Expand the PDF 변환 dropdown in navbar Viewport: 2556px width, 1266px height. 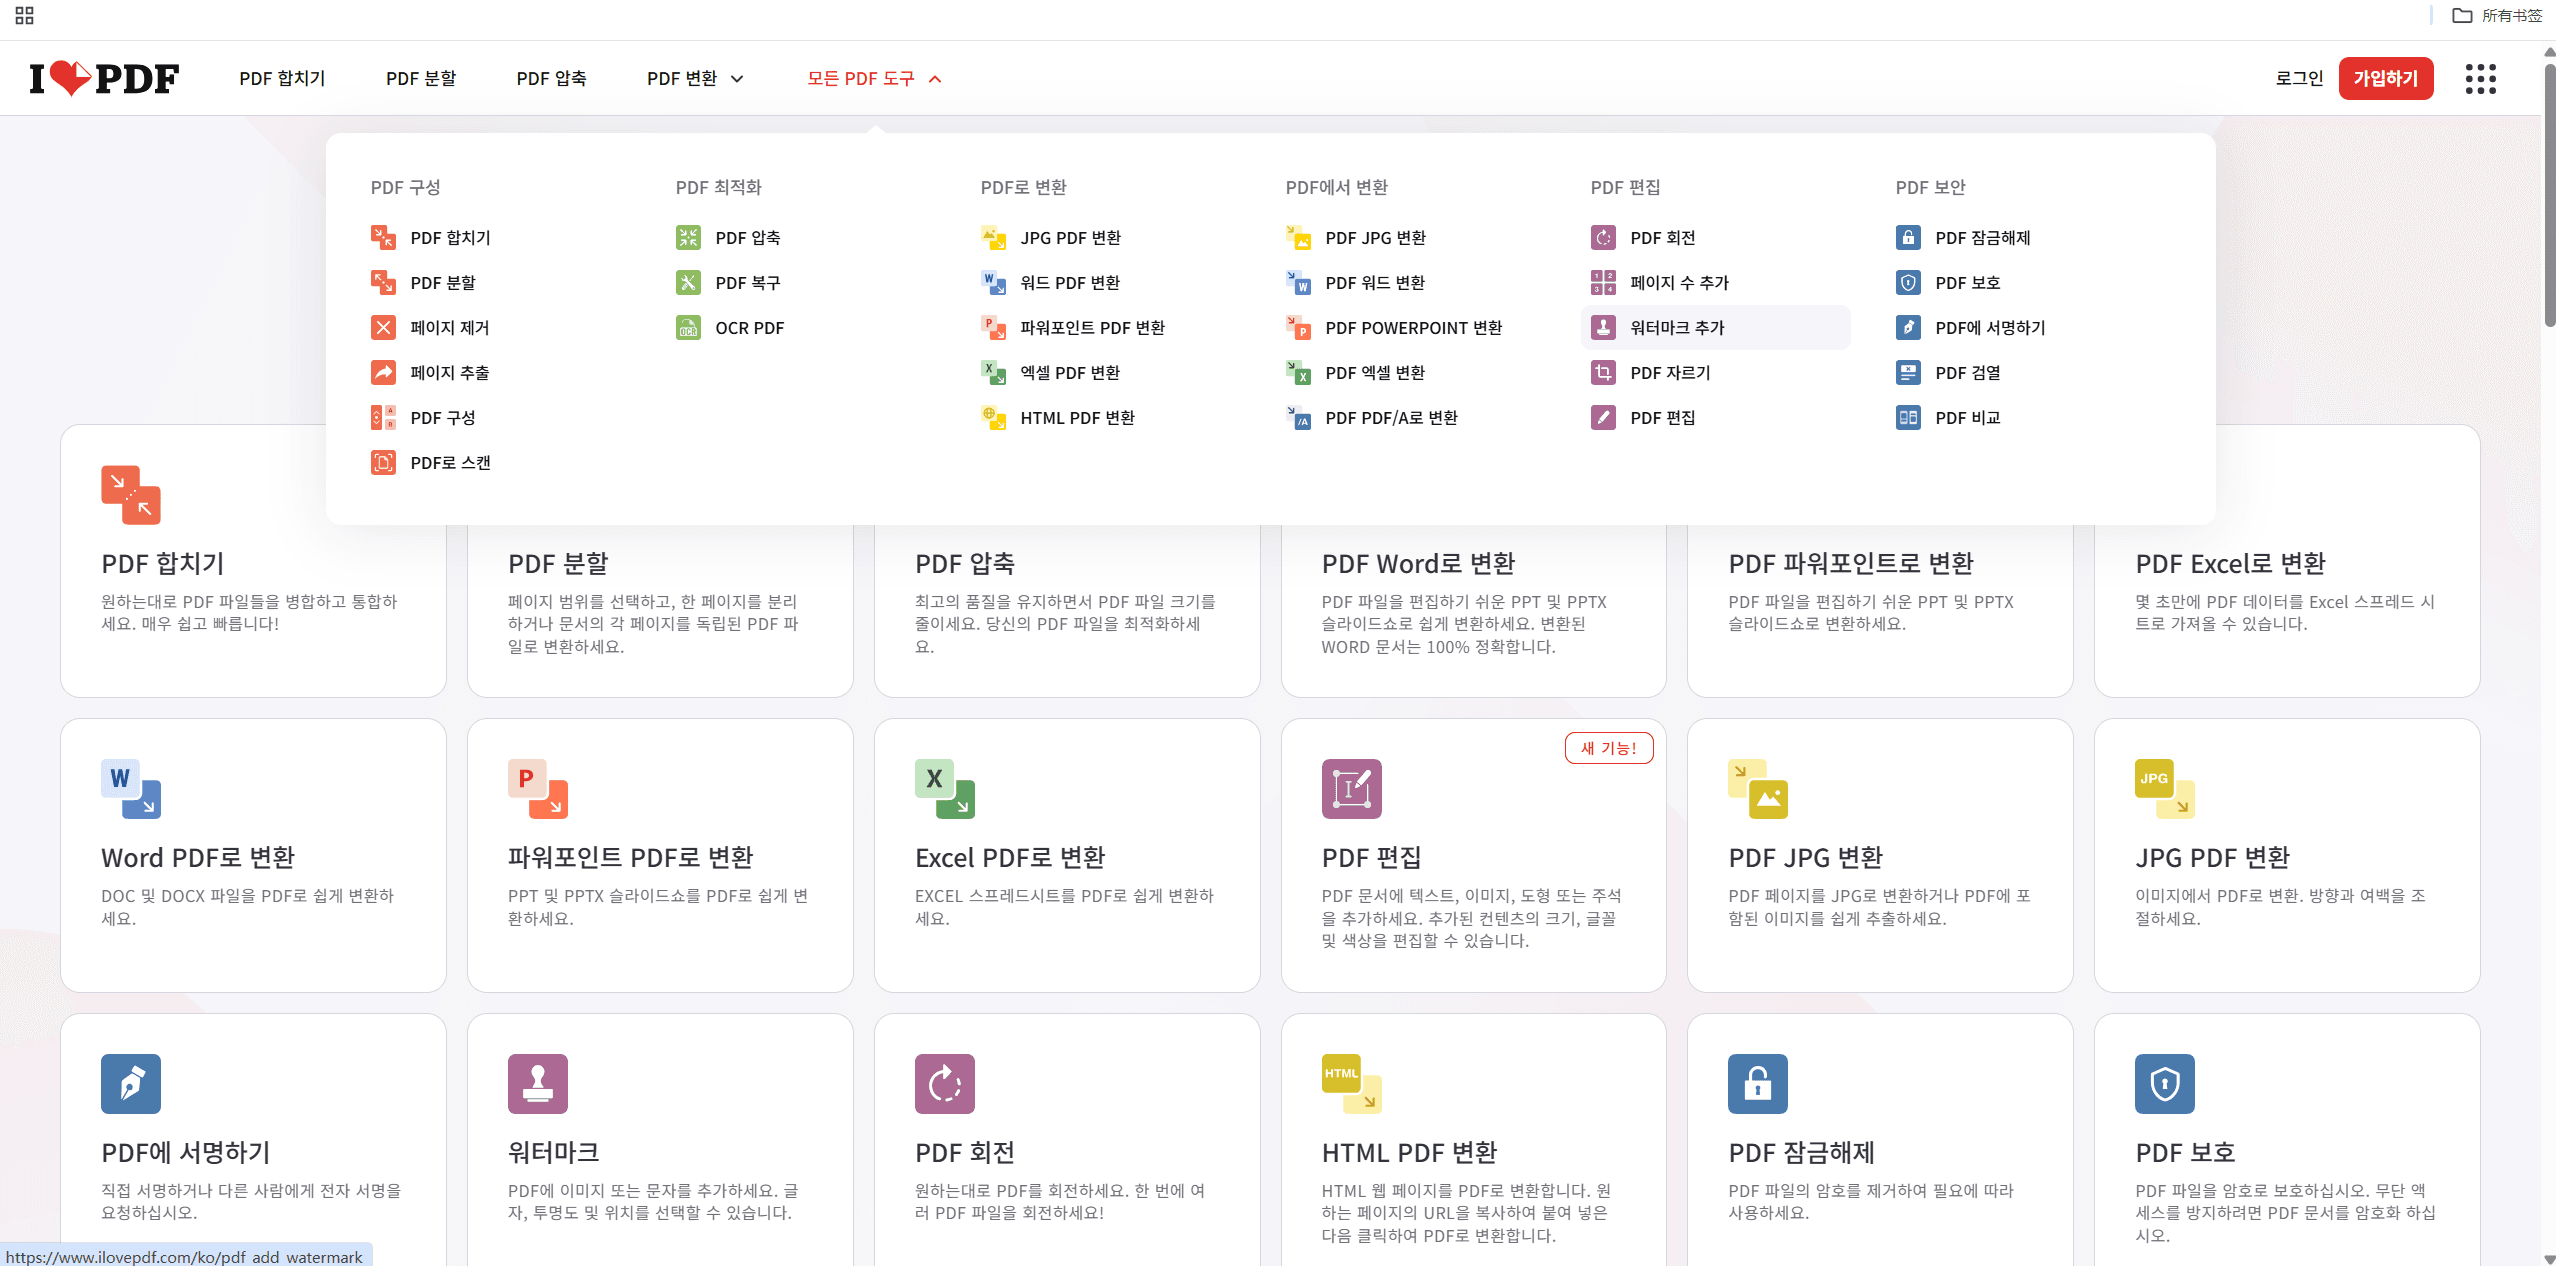695,78
